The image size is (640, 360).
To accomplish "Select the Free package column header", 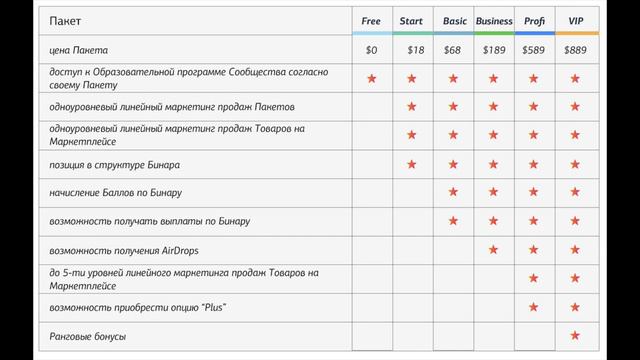I will pyautogui.click(x=371, y=21).
